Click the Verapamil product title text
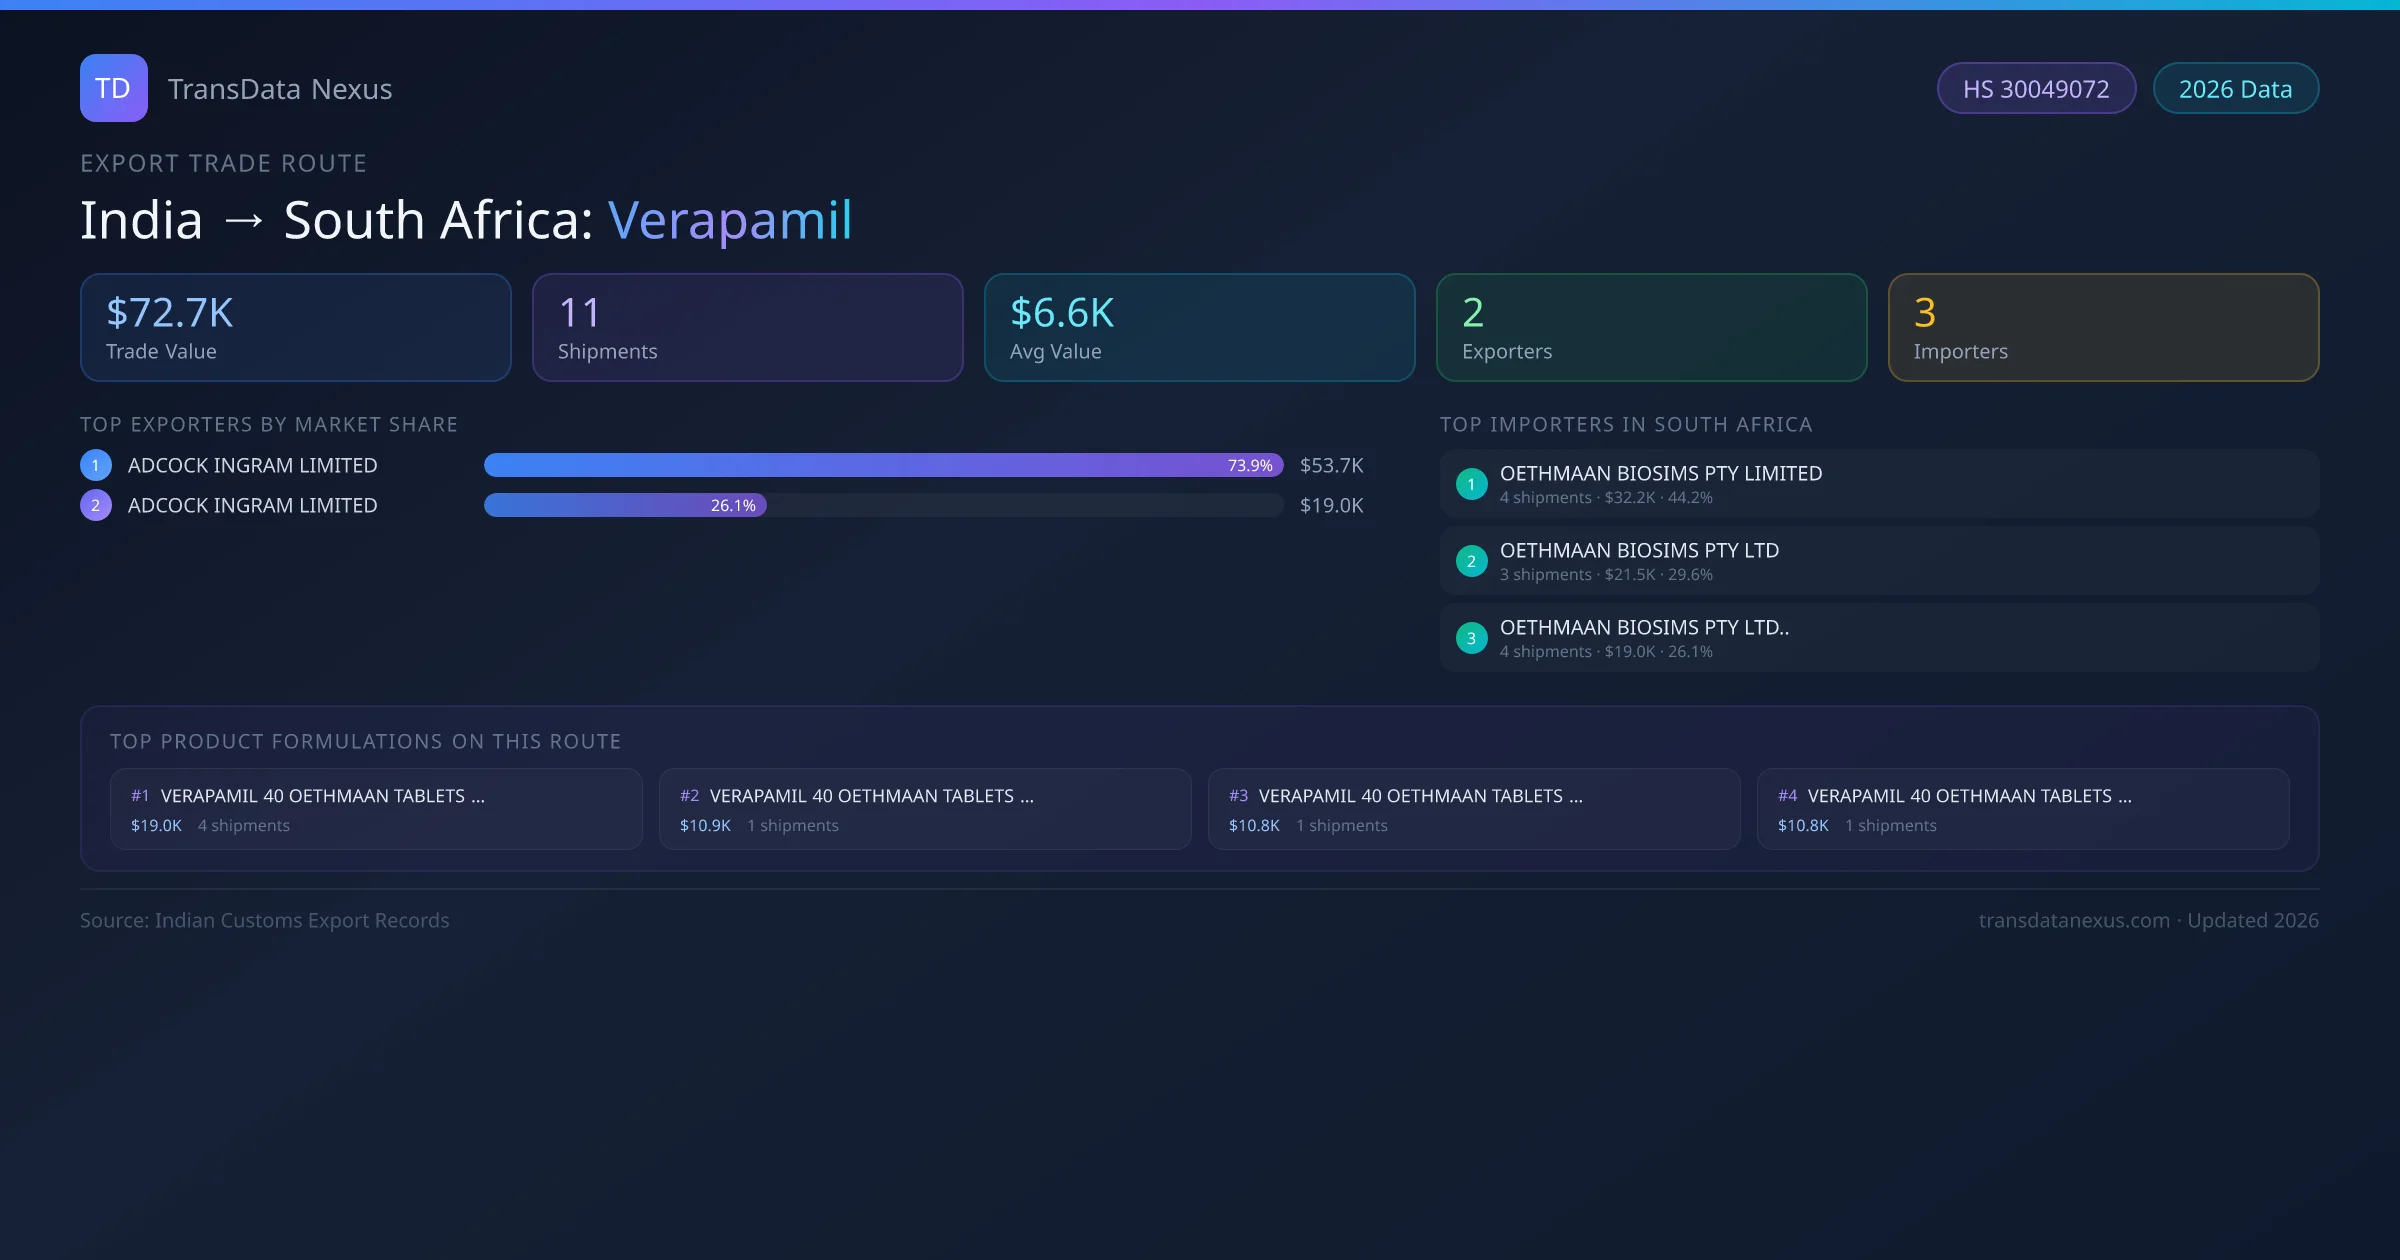 (730, 220)
